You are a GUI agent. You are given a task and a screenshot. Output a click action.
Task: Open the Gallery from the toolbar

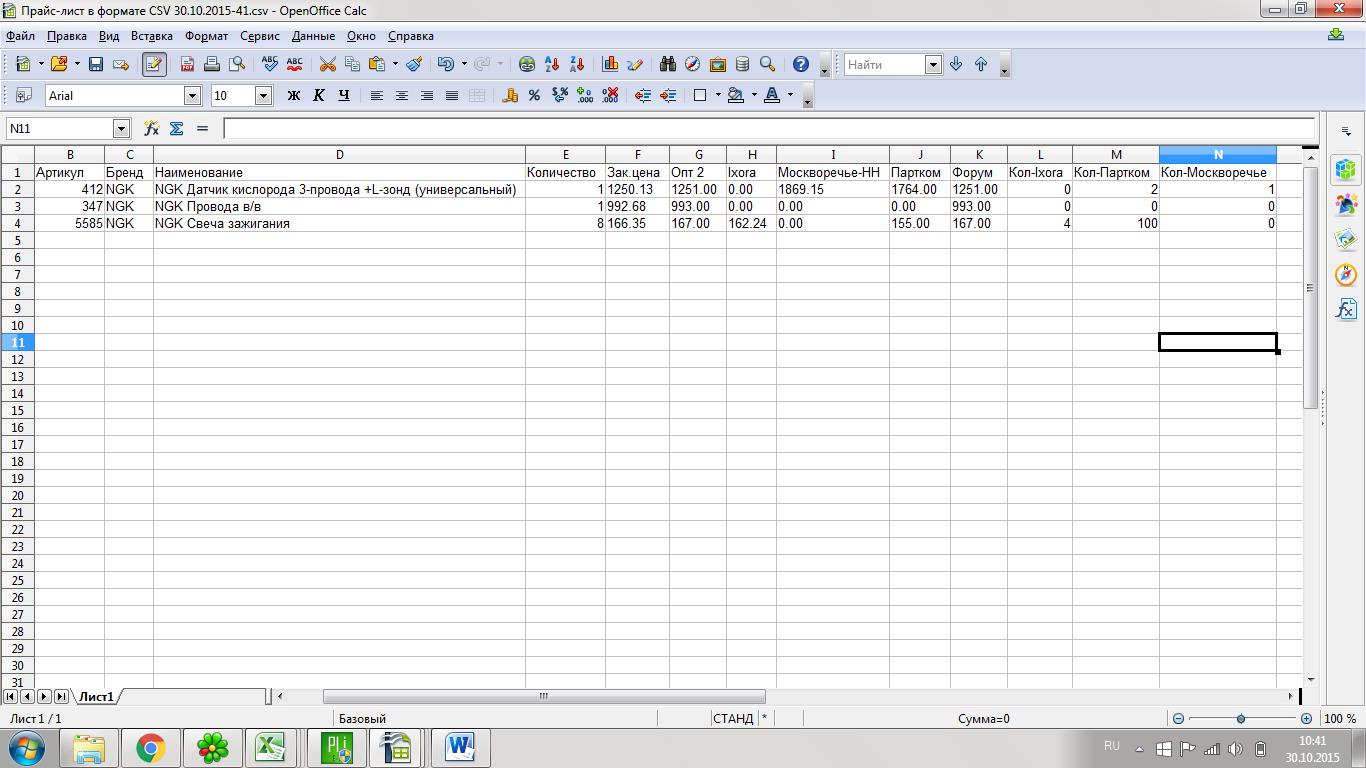pyautogui.click(x=718, y=64)
